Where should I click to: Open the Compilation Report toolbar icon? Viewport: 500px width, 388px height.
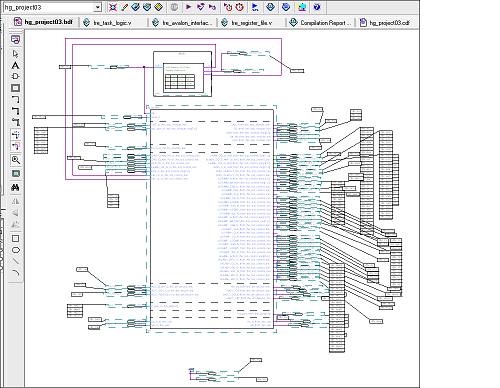pos(271,7)
